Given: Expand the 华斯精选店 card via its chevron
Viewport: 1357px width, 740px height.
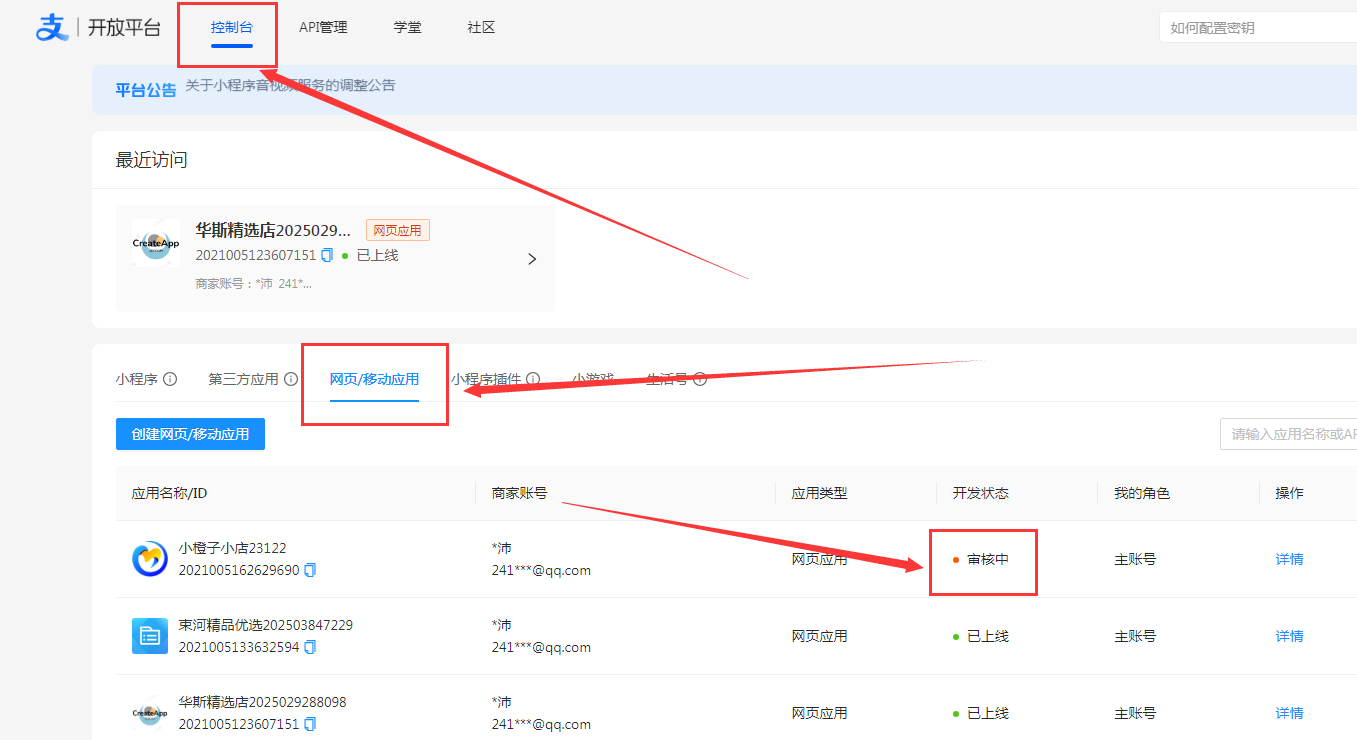Looking at the screenshot, I should pyautogui.click(x=532, y=258).
